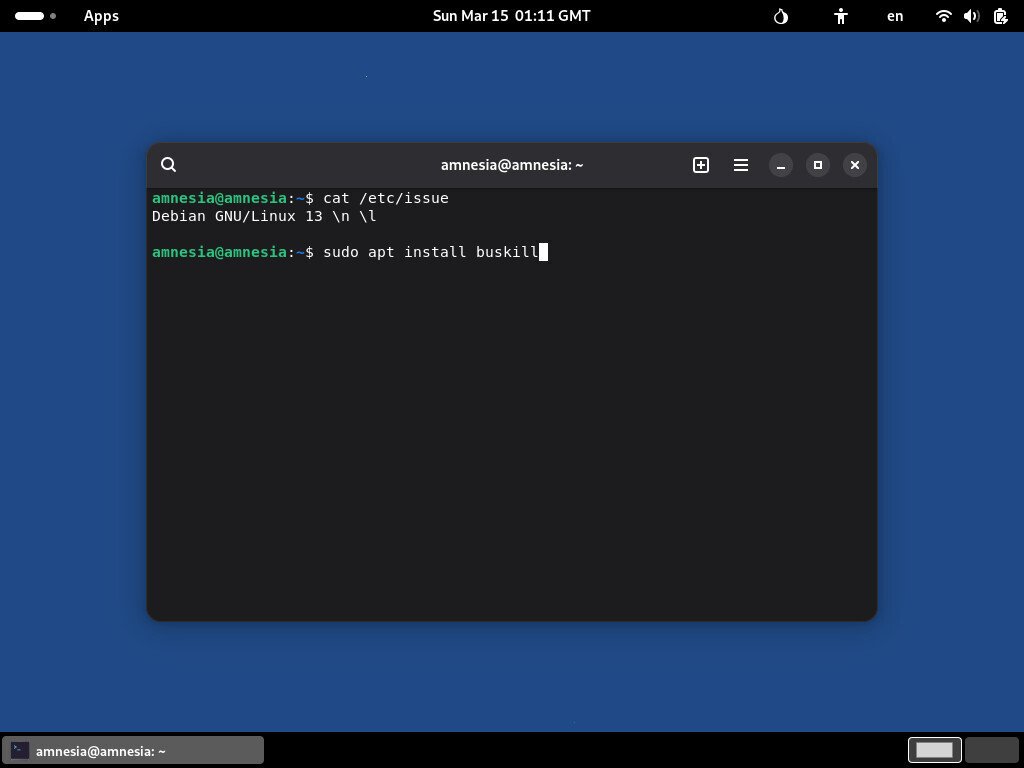Check Tor status via the onion icon

[x=780, y=16]
